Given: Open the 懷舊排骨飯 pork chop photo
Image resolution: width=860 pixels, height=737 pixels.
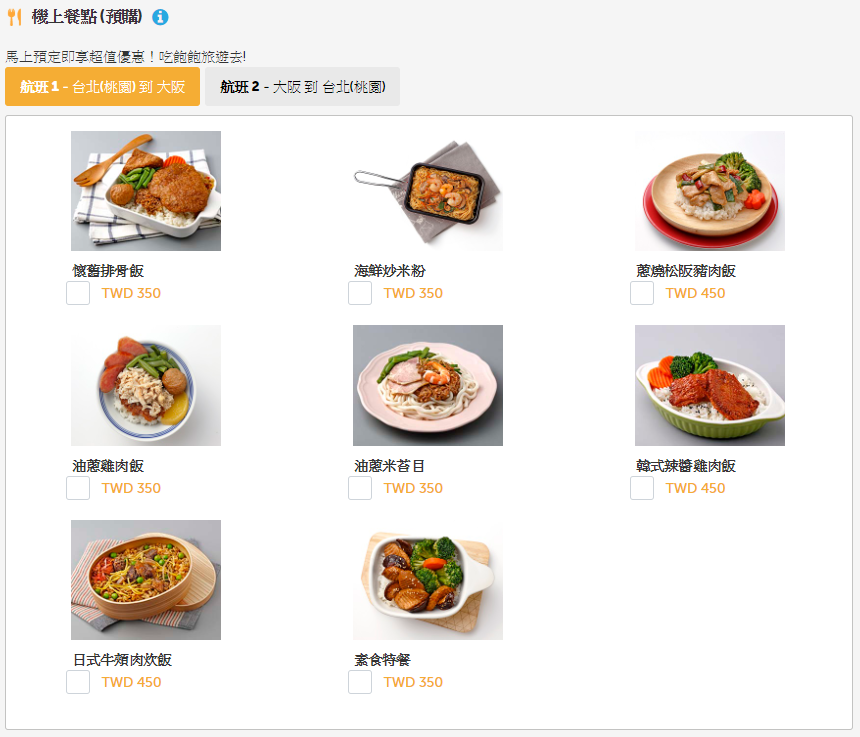Looking at the screenshot, I should [x=146, y=191].
